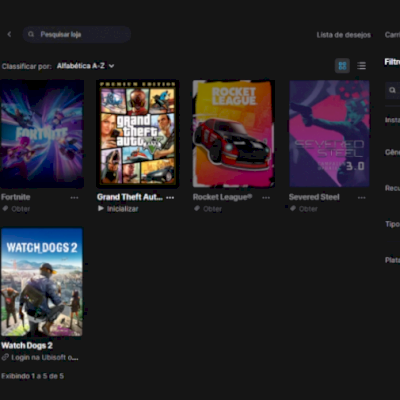Click the tag icon beside Severed Steel's Obter

coord(293,209)
